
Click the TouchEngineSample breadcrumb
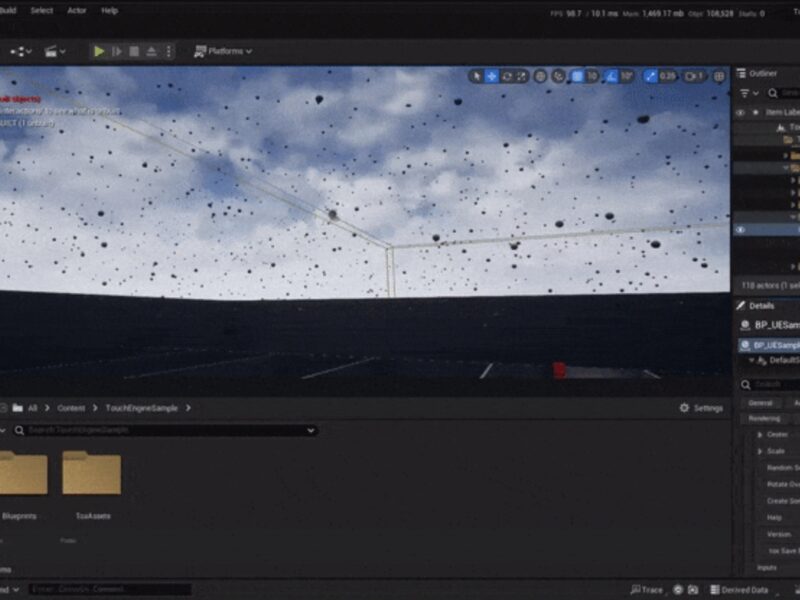pos(142,408)
